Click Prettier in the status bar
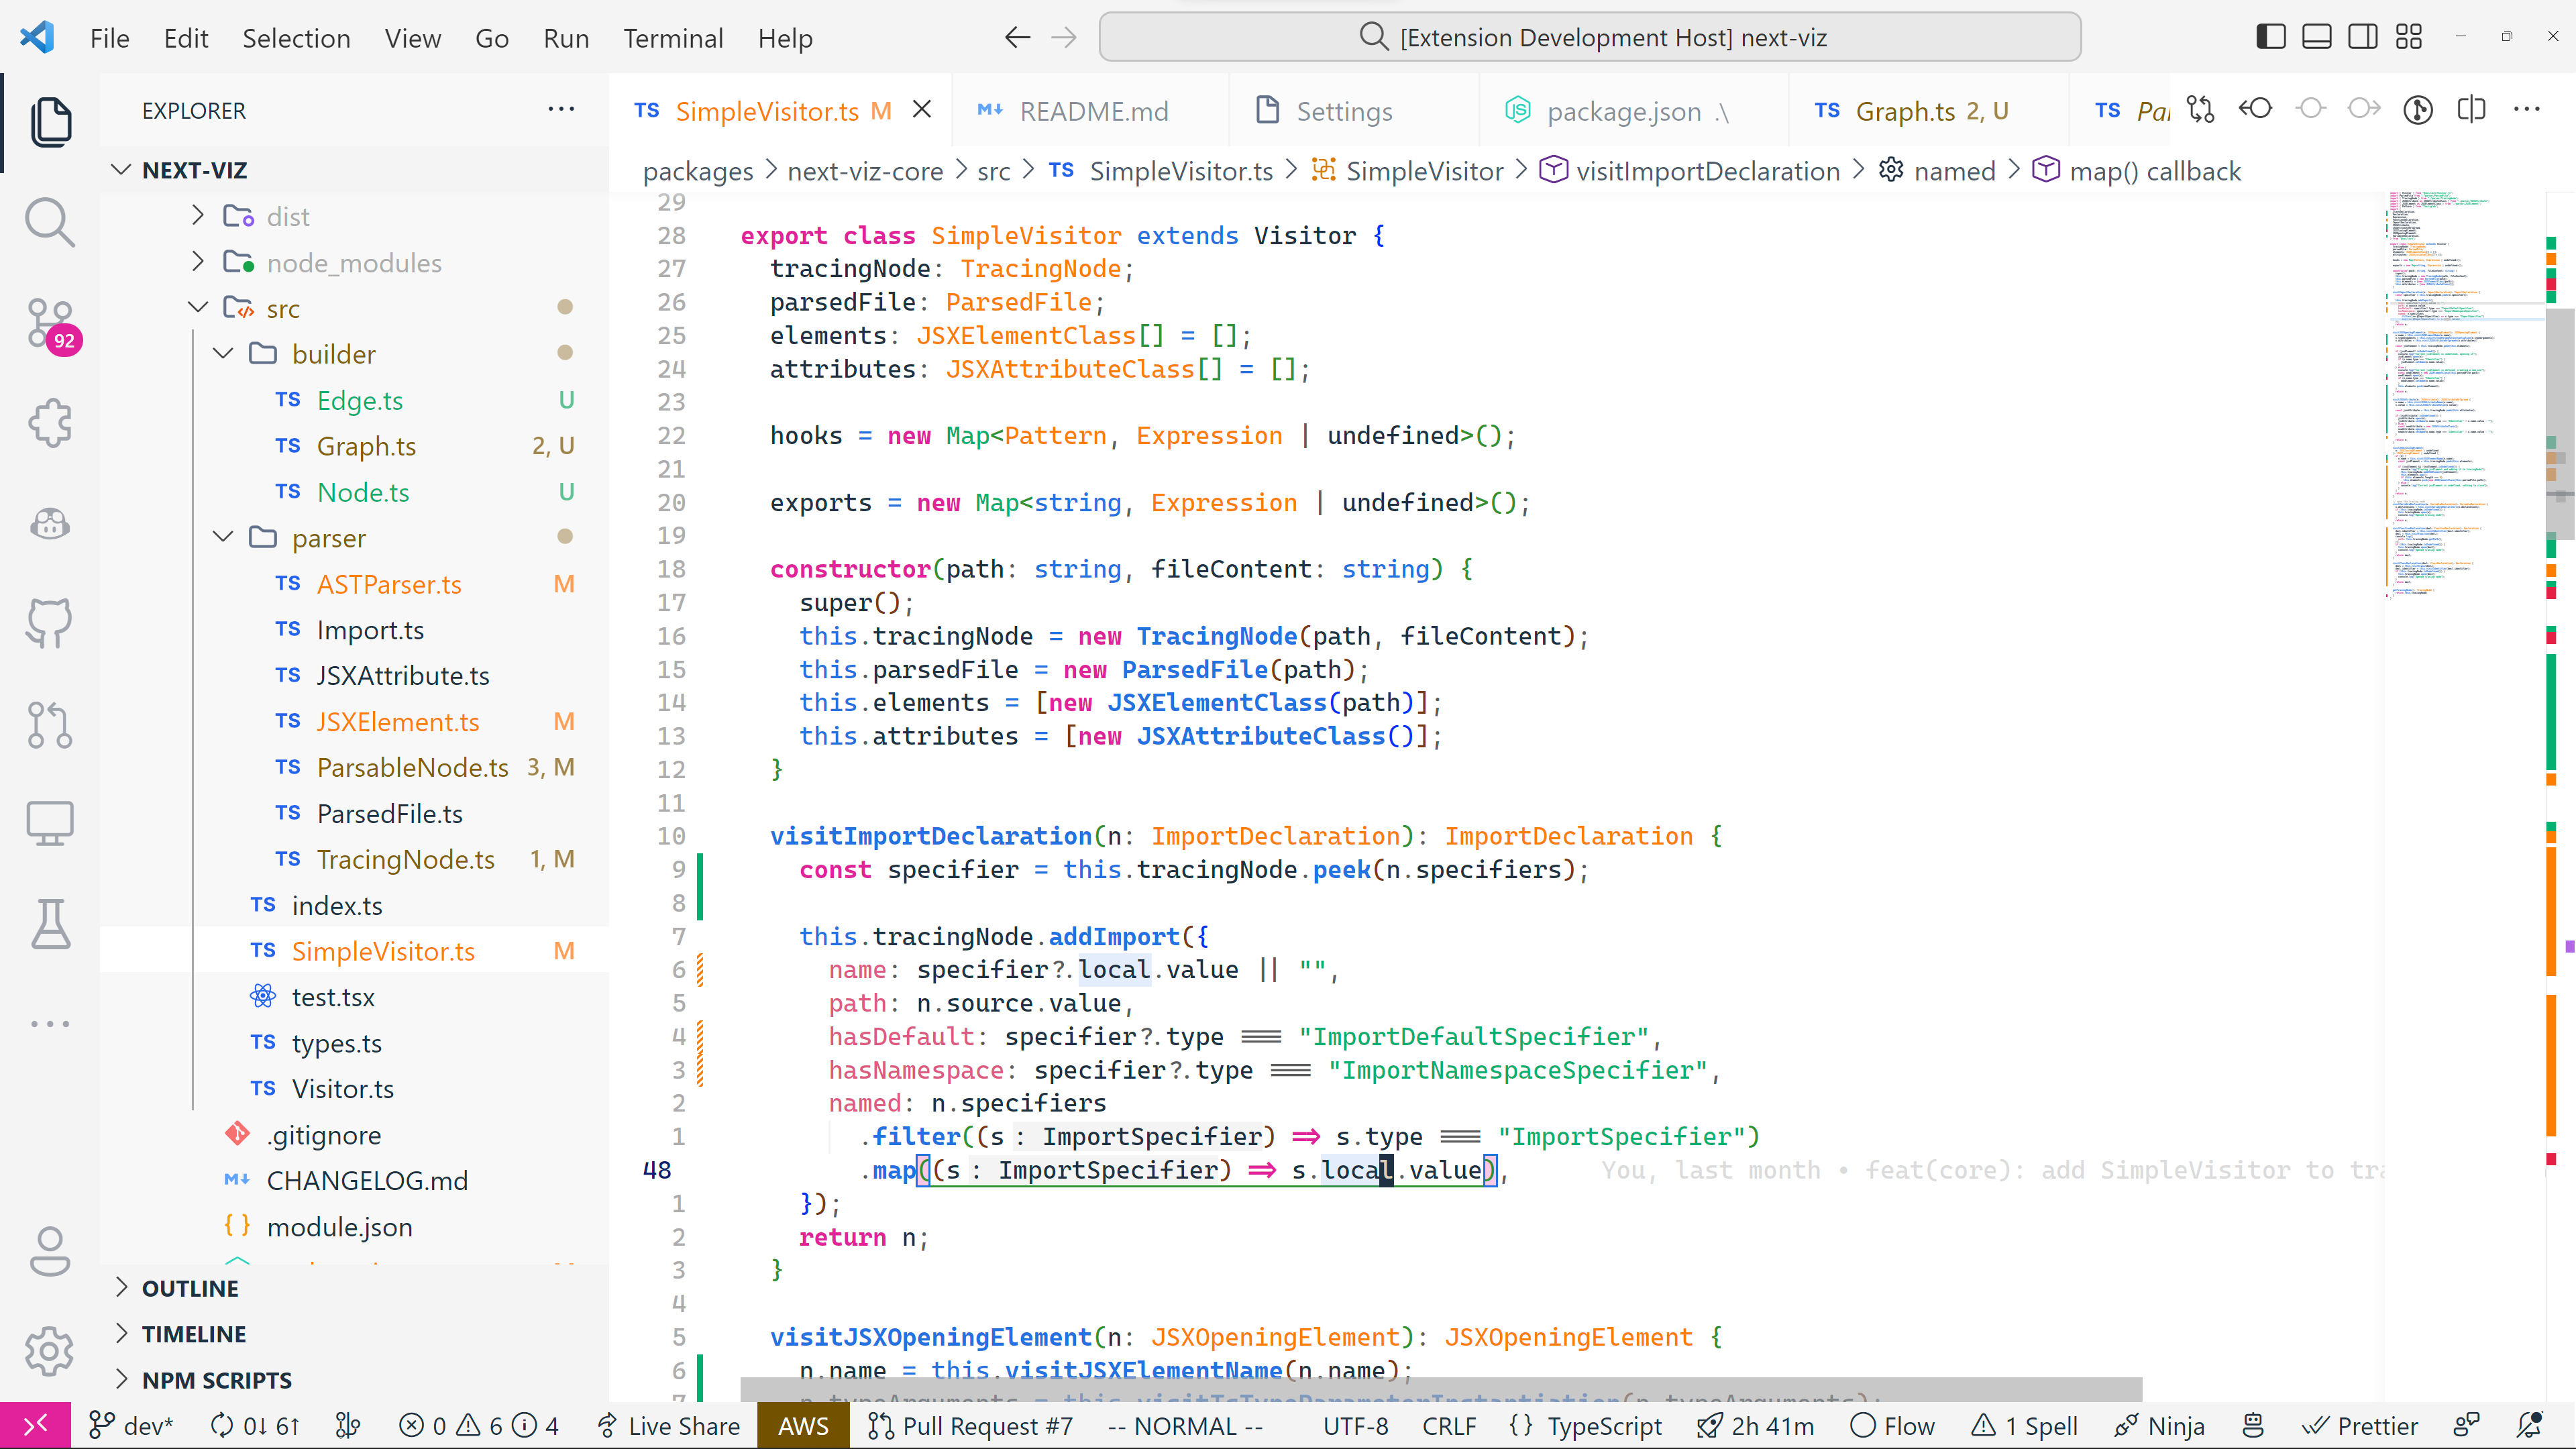Image resolution: width=2576 pixels, height=1449 pixels. tap(2361, 1426)
